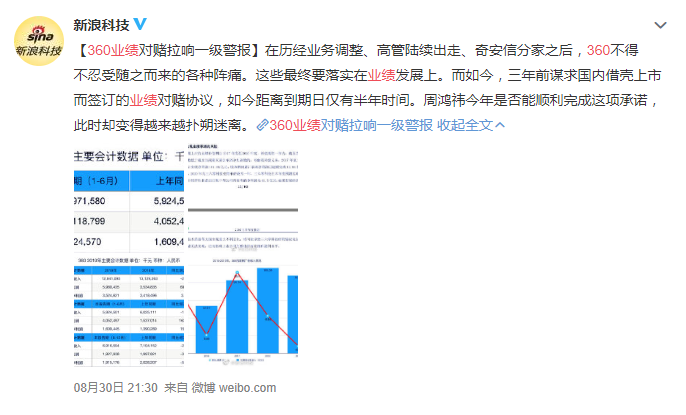This screenshot has height=415, width=686.
Task: Open the 微博 weibo.com source link
Action: tap(234, 388)
